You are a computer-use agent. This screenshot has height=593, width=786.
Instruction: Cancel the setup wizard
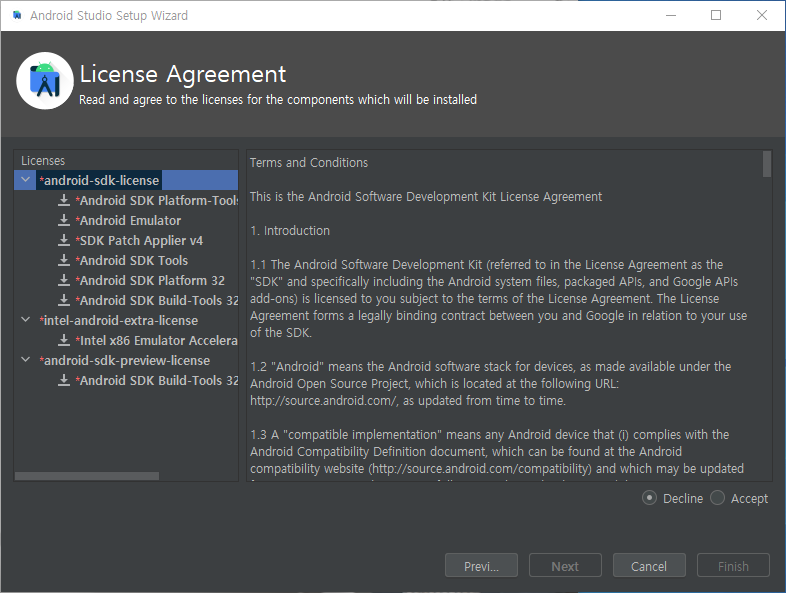[649, 566]
